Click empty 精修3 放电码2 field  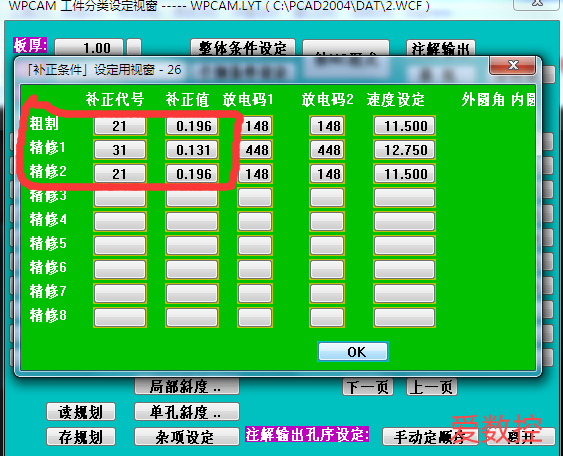tap(327, 198)
